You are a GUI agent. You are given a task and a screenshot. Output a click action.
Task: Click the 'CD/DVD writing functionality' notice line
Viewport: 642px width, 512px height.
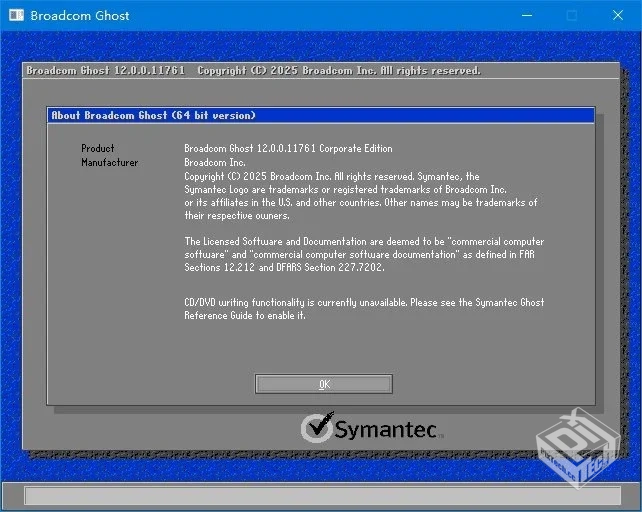click(364, 302)
